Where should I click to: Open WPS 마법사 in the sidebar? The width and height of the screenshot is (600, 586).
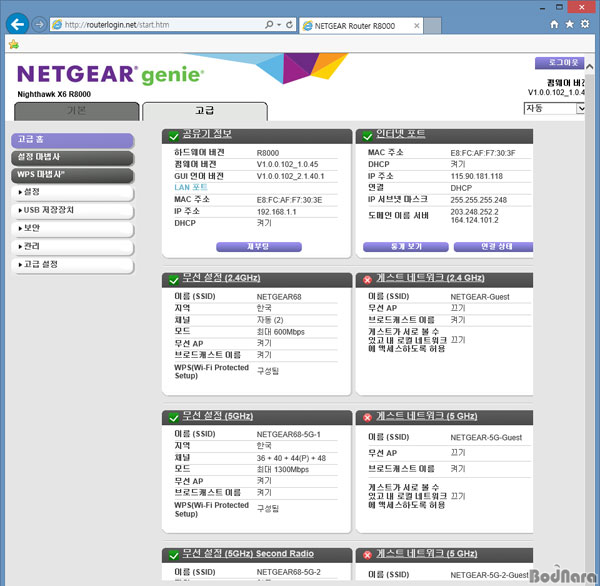[x=72, y=175]
